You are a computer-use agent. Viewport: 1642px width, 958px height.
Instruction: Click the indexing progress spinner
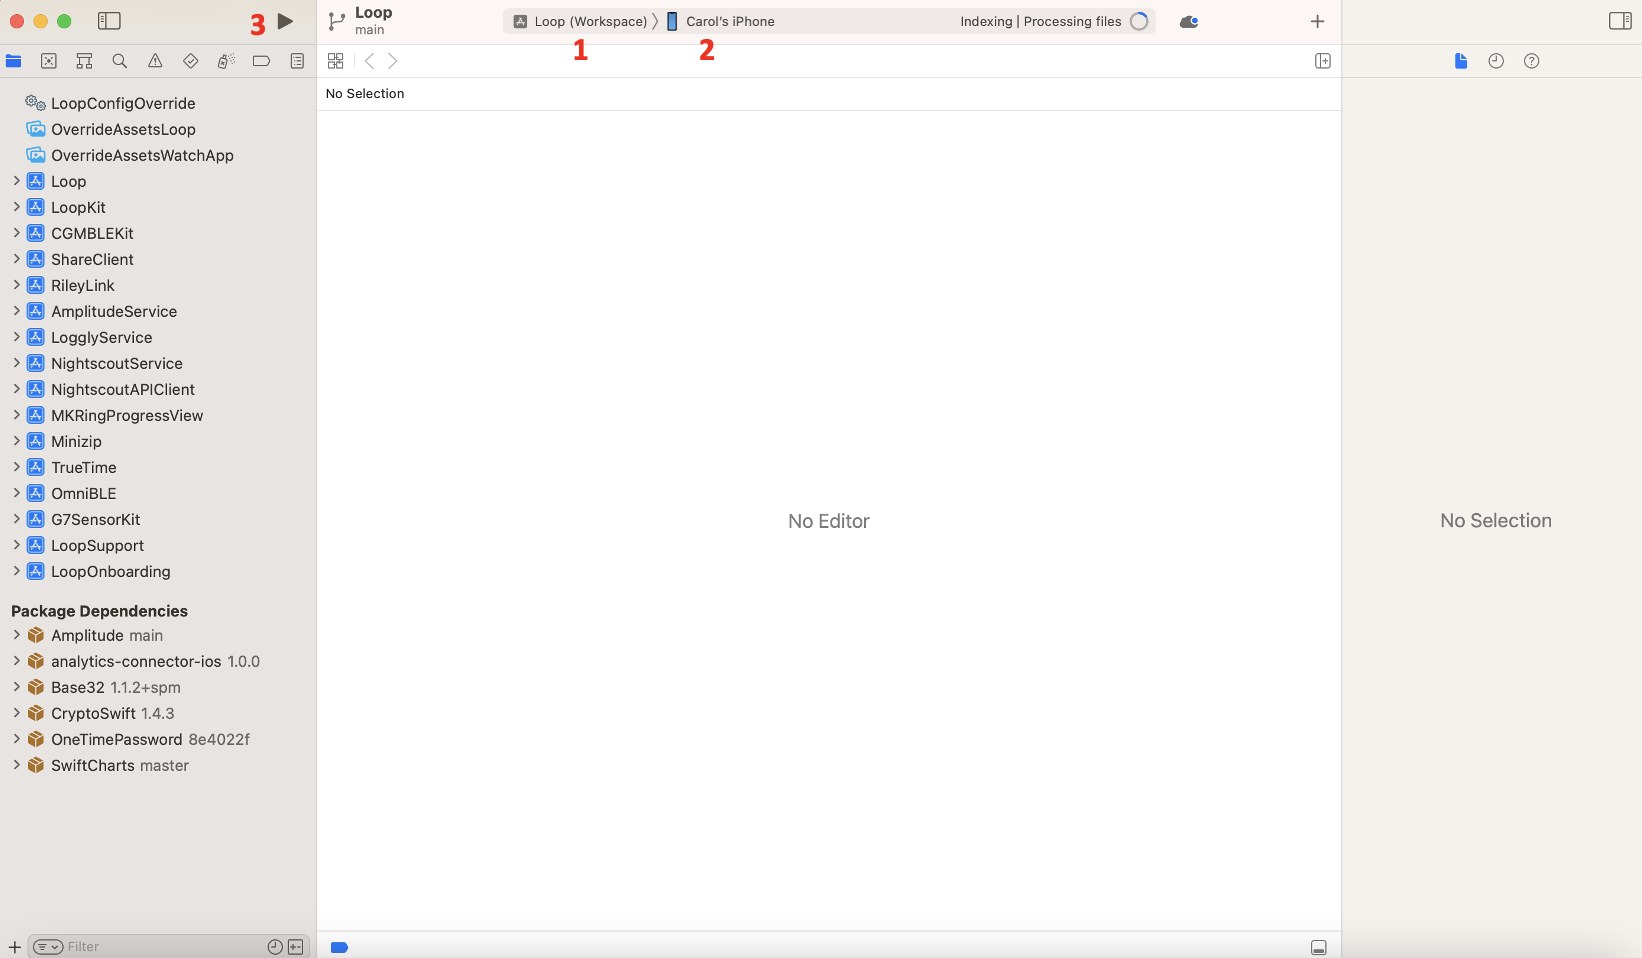[x=1139, y=21]
